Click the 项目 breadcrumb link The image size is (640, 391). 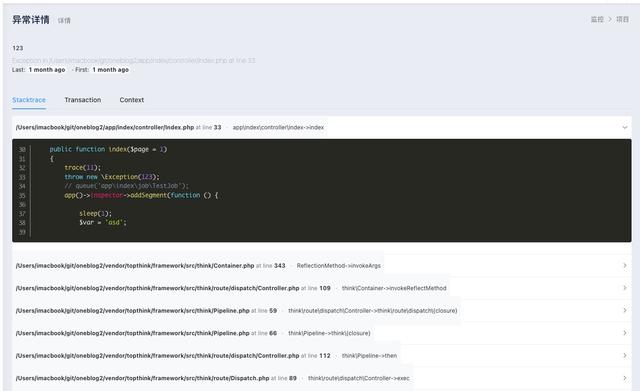[622, 19]
